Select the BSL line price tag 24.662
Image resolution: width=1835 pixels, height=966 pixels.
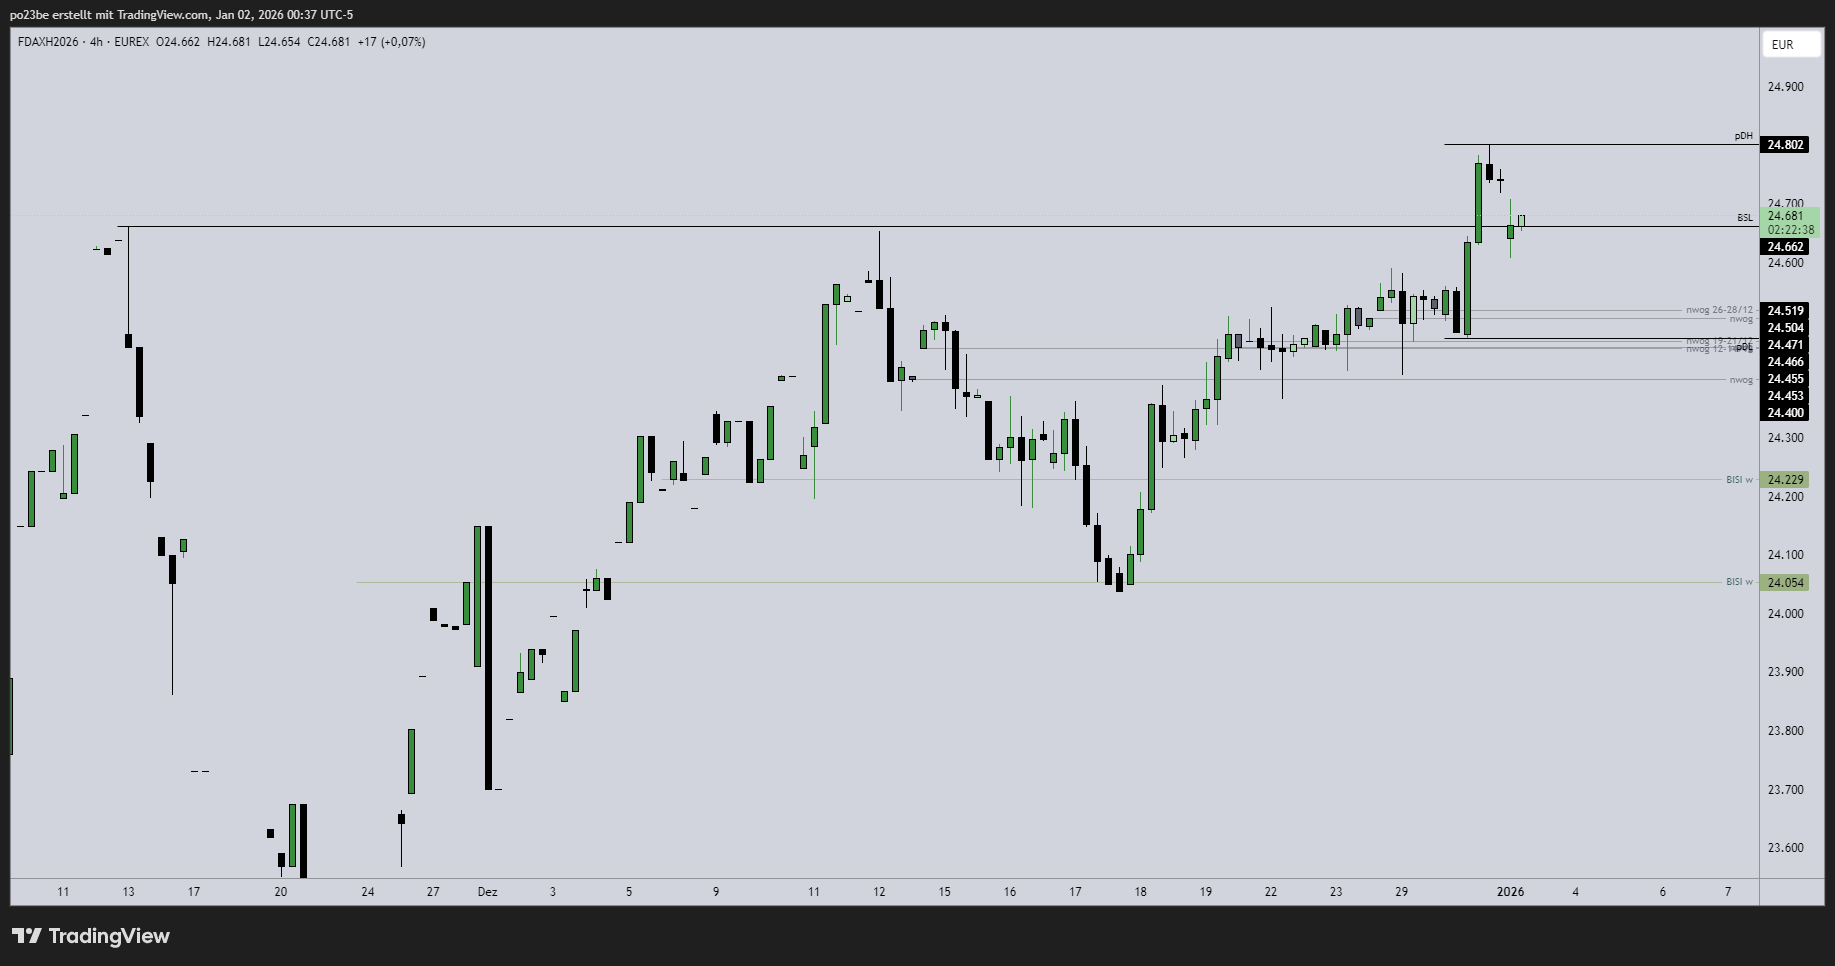coord(1785,247)
